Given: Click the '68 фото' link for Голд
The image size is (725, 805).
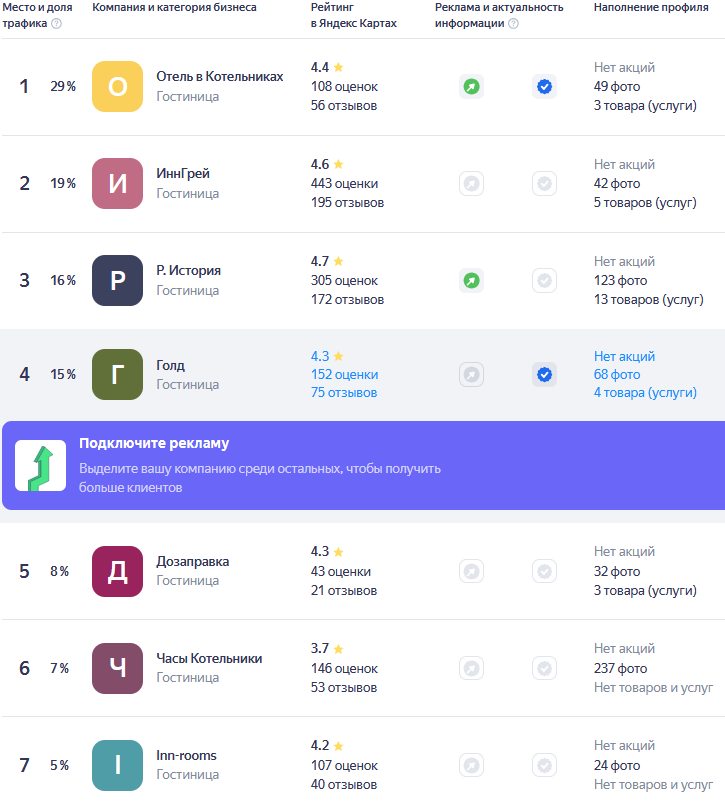Looking at the screenshot, I should (x=617, y=375).
